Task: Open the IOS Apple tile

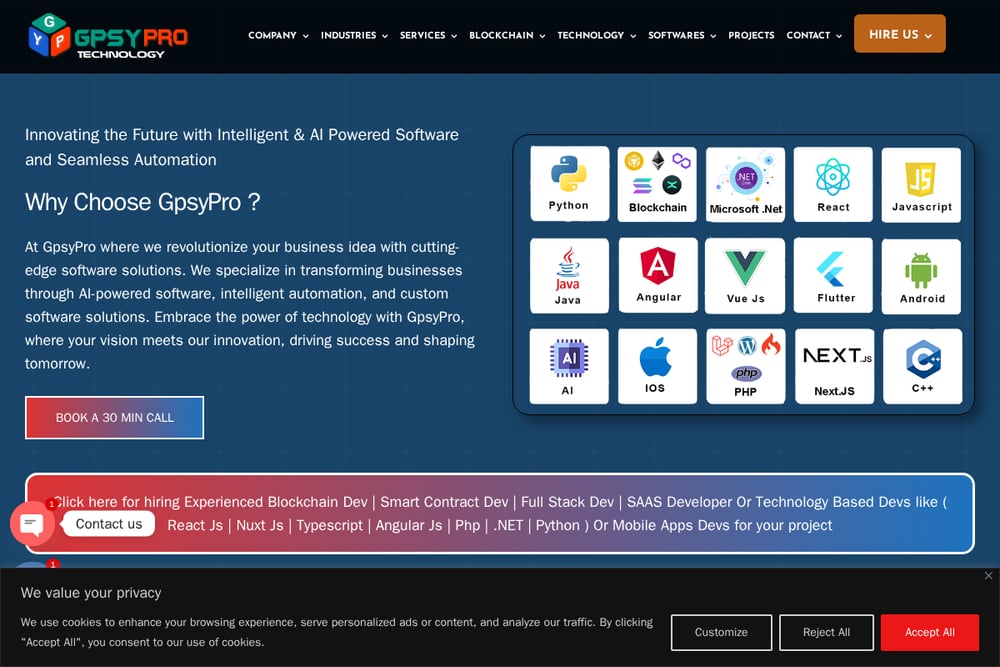Action: [657, 366]
